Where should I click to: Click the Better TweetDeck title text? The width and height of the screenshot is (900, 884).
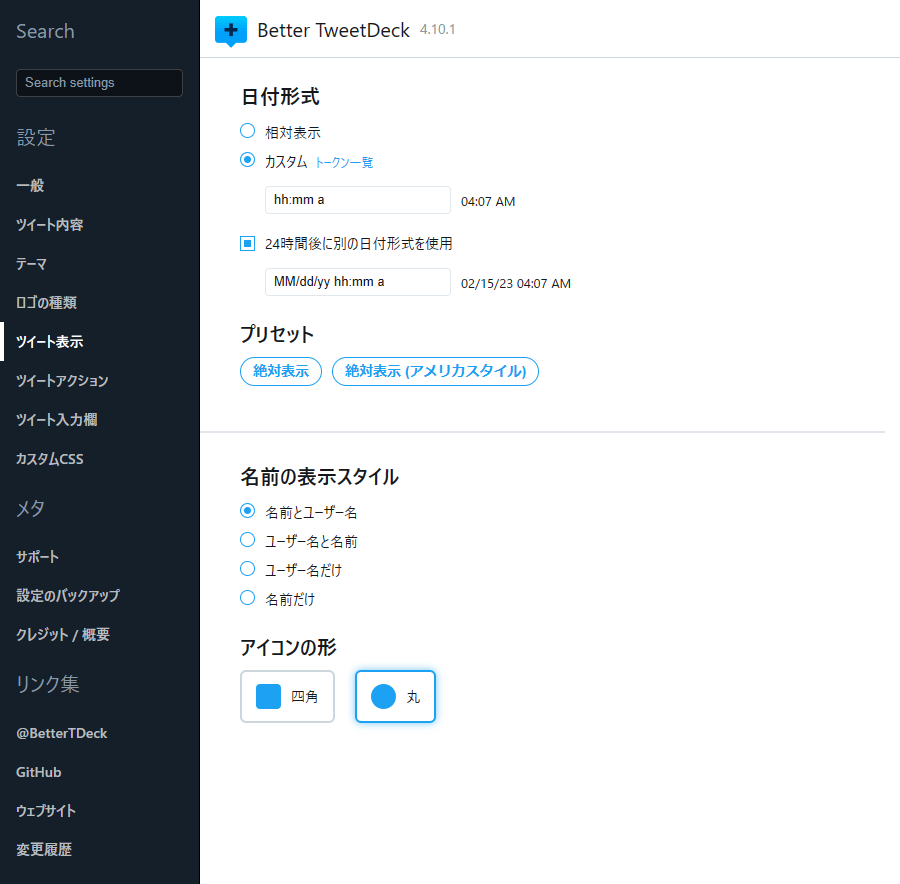333,30
